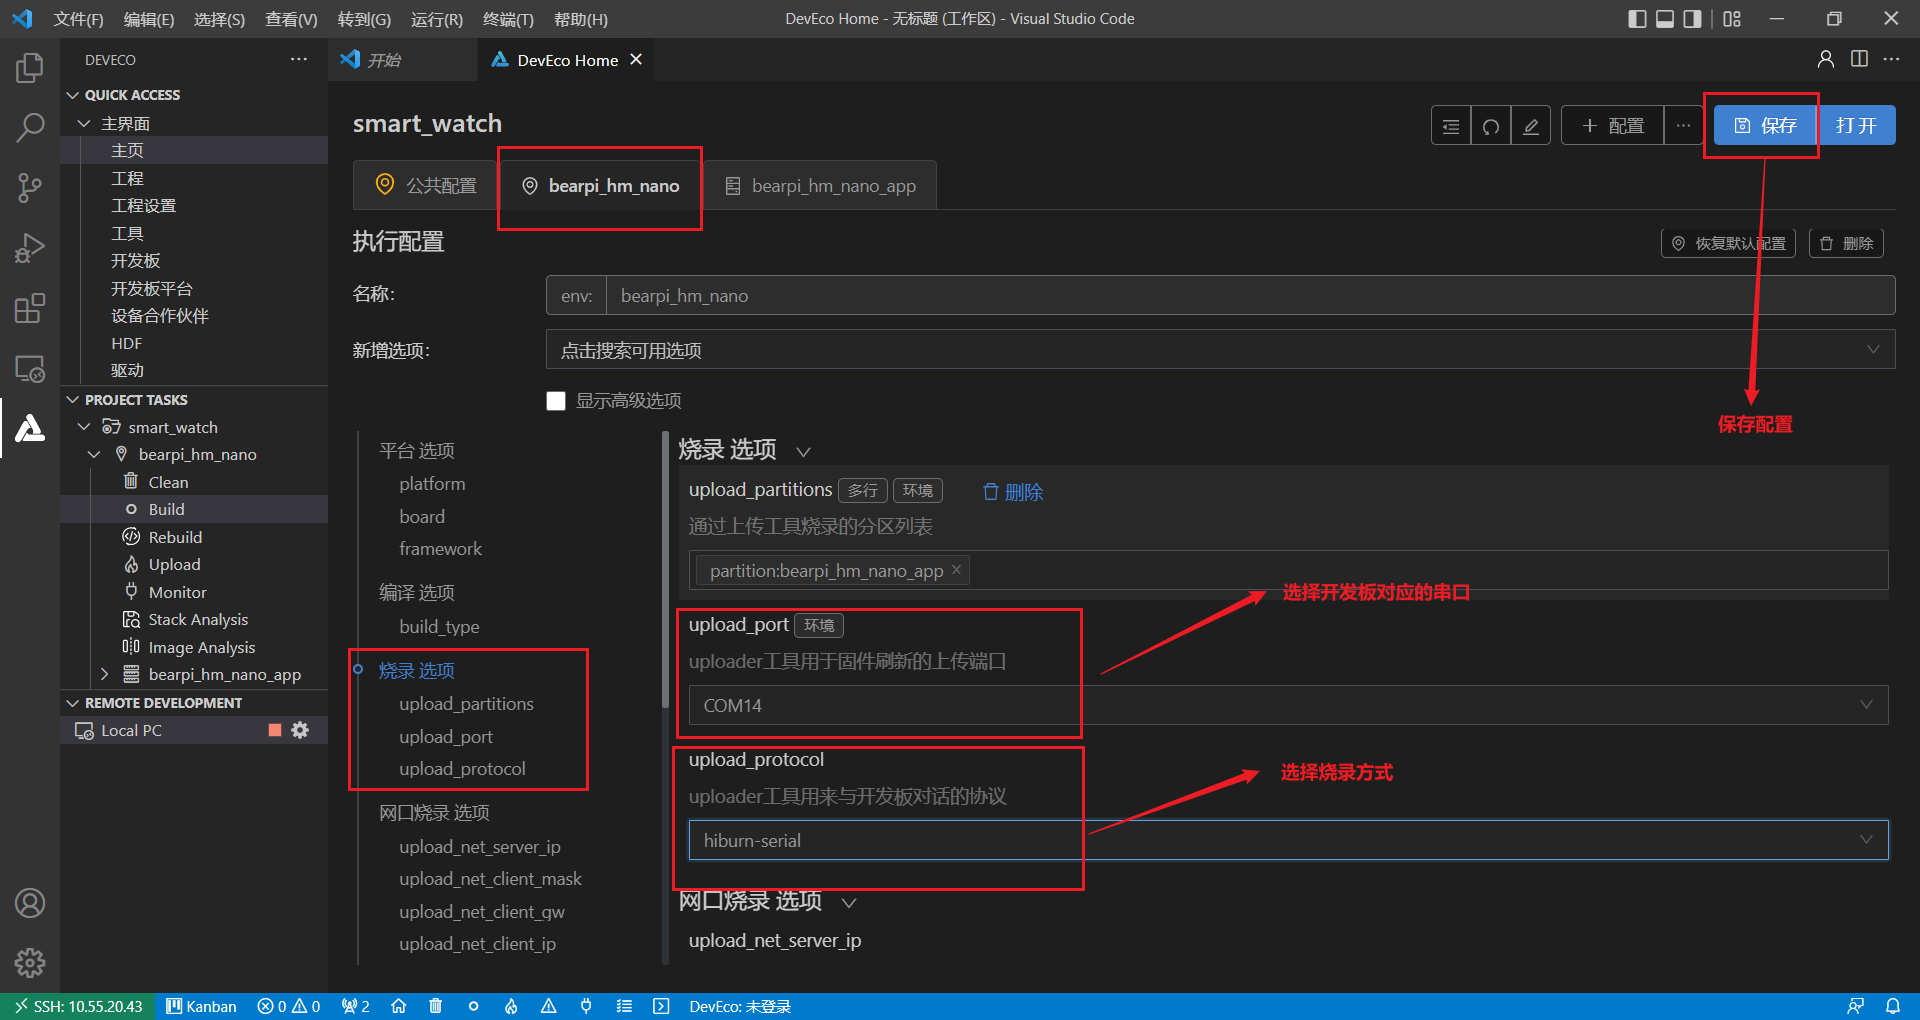Image resolution: width=1920 pixels, height=1020 pixels.
Task: Open the 新增选项 search dropdown
Action: [x=1220, y=350]
